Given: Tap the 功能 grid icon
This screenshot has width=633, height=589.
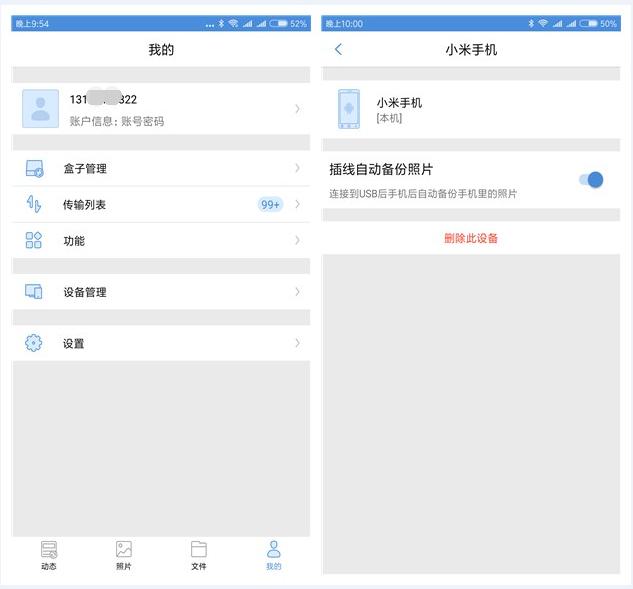Looking at the screenshot, I should point(34,240).
